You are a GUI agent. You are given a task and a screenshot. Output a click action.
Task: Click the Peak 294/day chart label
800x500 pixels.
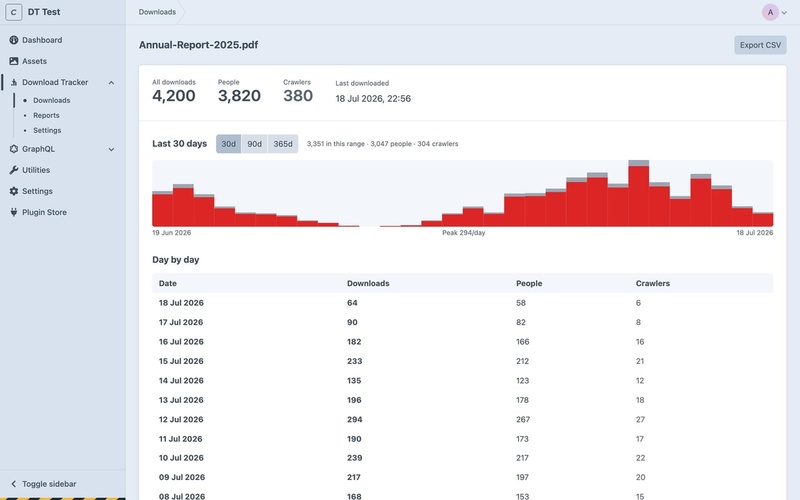[463, 233]
